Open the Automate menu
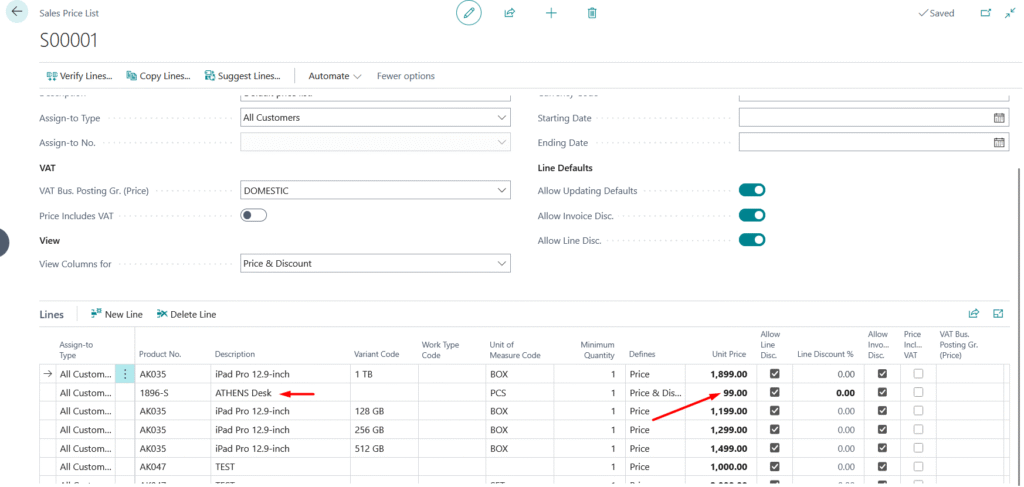The height and width of the screenshot is (487, 1024). [335, 76]
